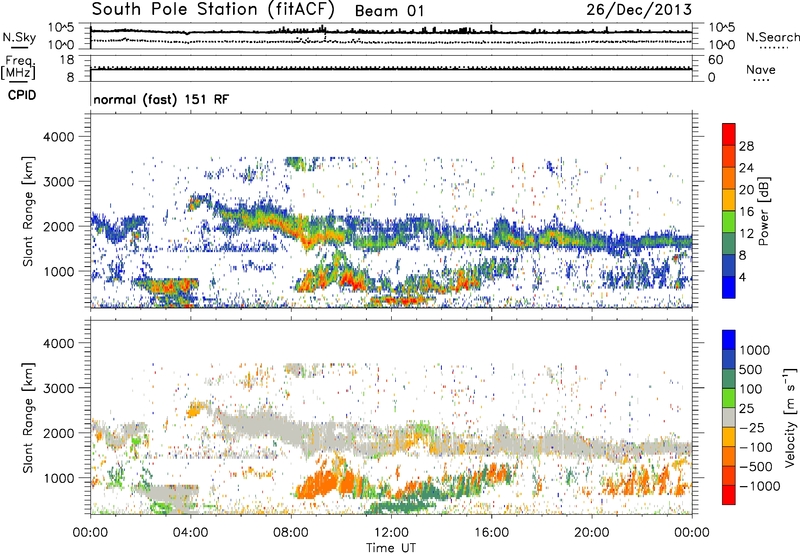Click the Power [dB] color bar title
The height and width of the screenshot is (554, 800).
pos(764,211)
